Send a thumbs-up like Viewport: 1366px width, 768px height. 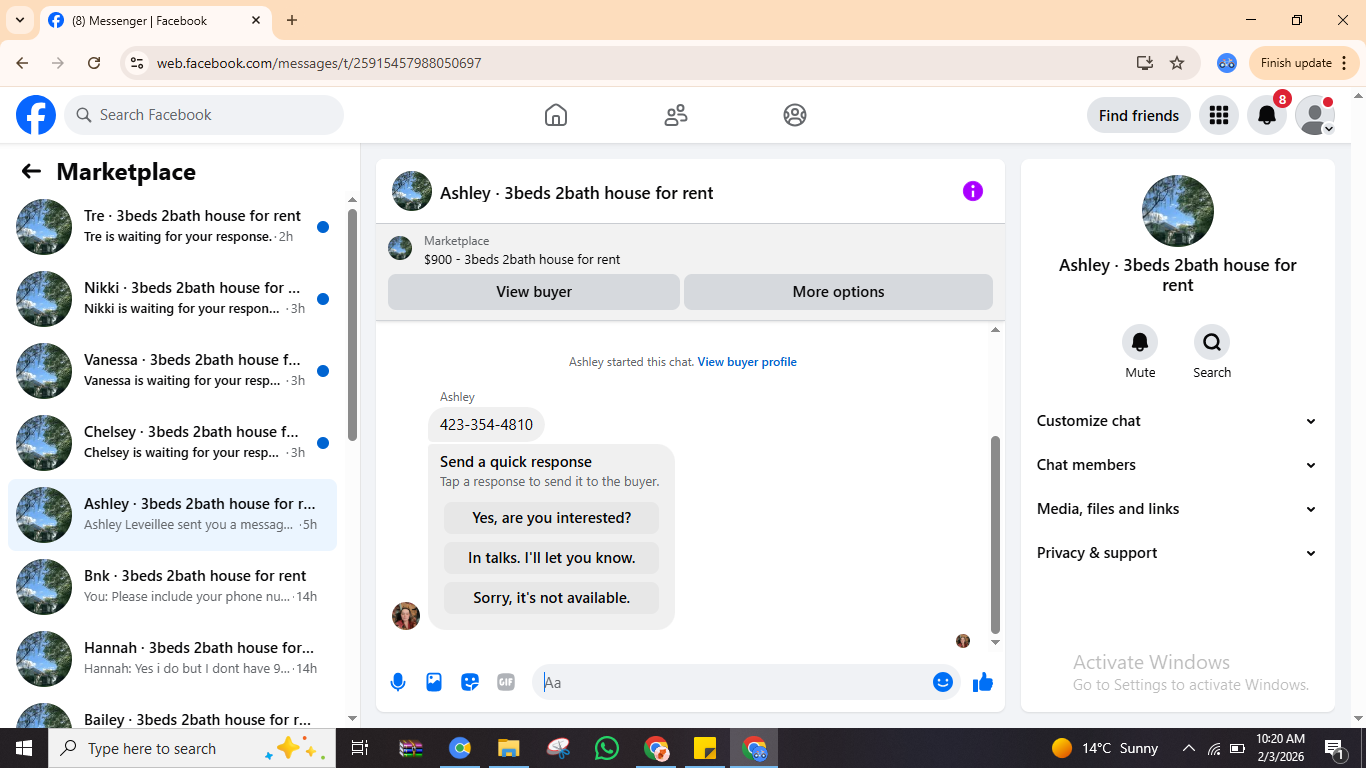[983, 682]
